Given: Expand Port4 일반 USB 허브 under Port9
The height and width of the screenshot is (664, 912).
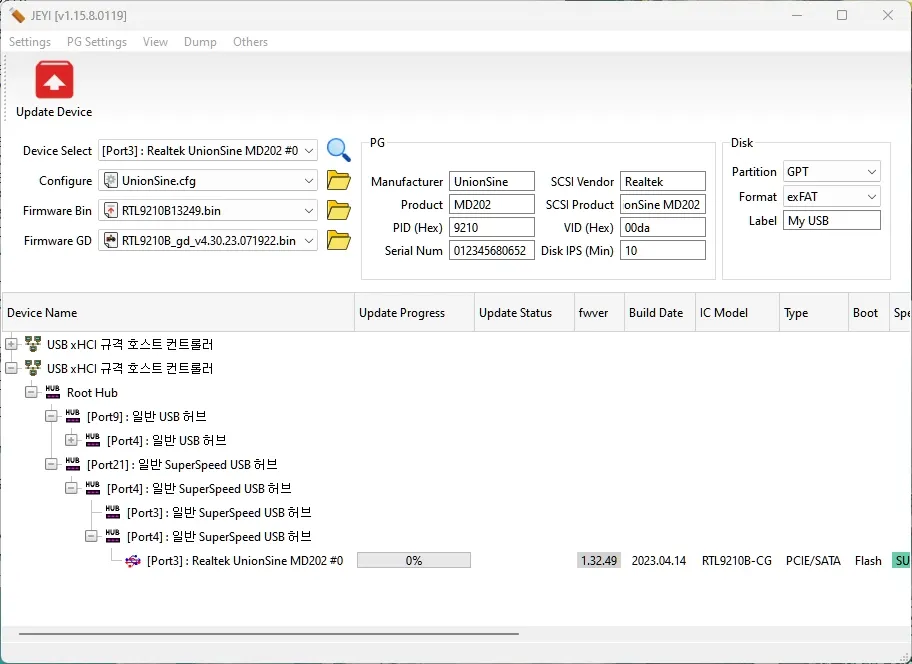Looking at the screenshot, I should [x=71, y=440].
